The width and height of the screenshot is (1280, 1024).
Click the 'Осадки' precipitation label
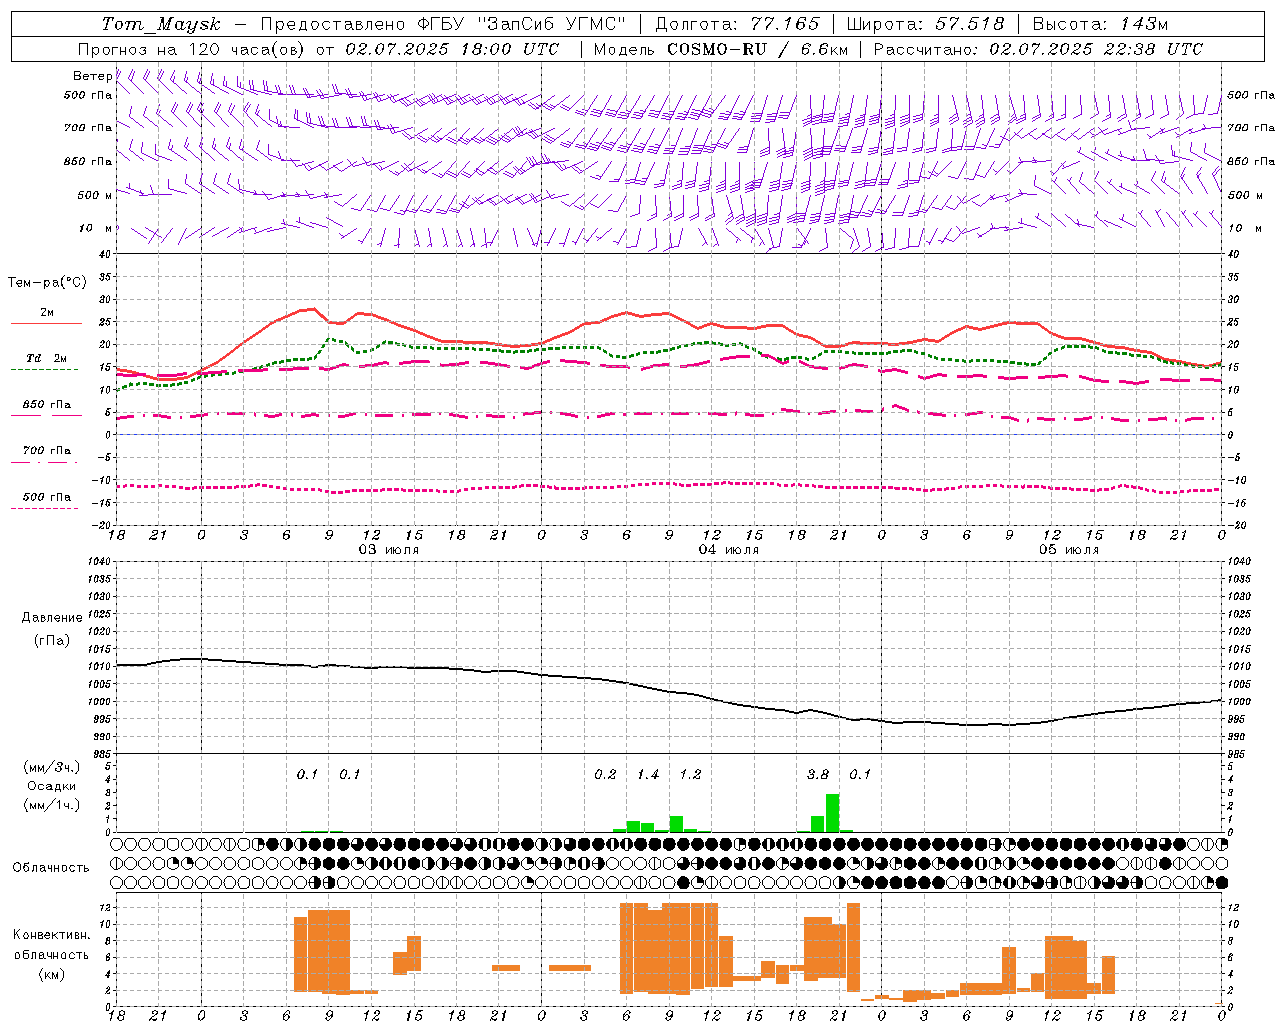[51, 786]
